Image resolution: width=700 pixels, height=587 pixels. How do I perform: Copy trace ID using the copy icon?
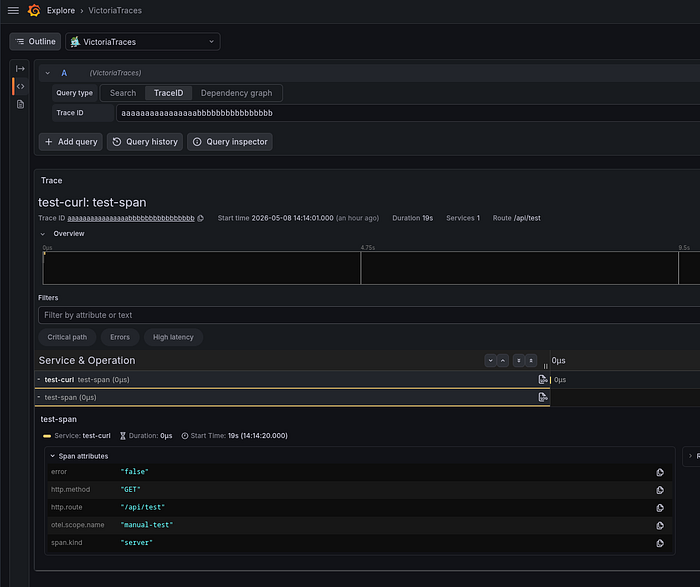[x=200, y=218]
